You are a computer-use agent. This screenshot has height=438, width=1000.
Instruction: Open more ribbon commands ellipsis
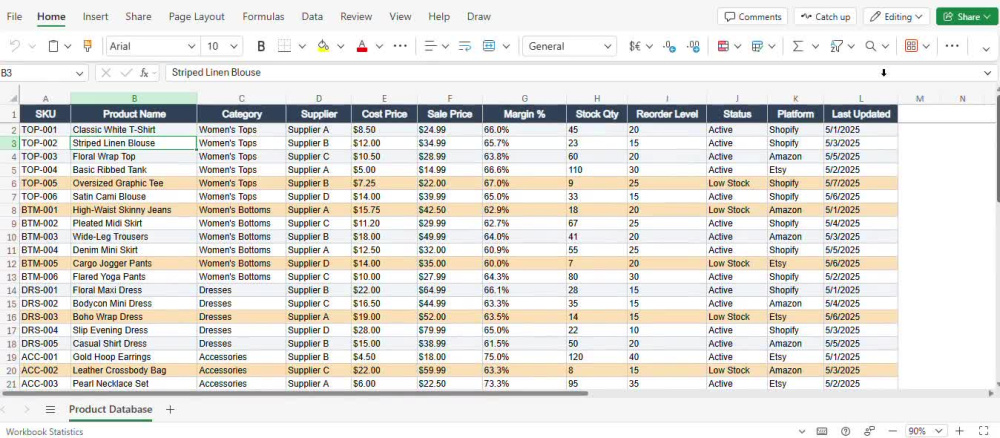click(952, 46)
